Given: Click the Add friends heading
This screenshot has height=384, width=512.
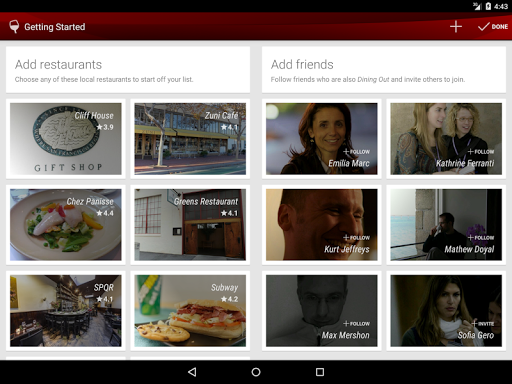Looking at the screenshot, I should (302, 64).
